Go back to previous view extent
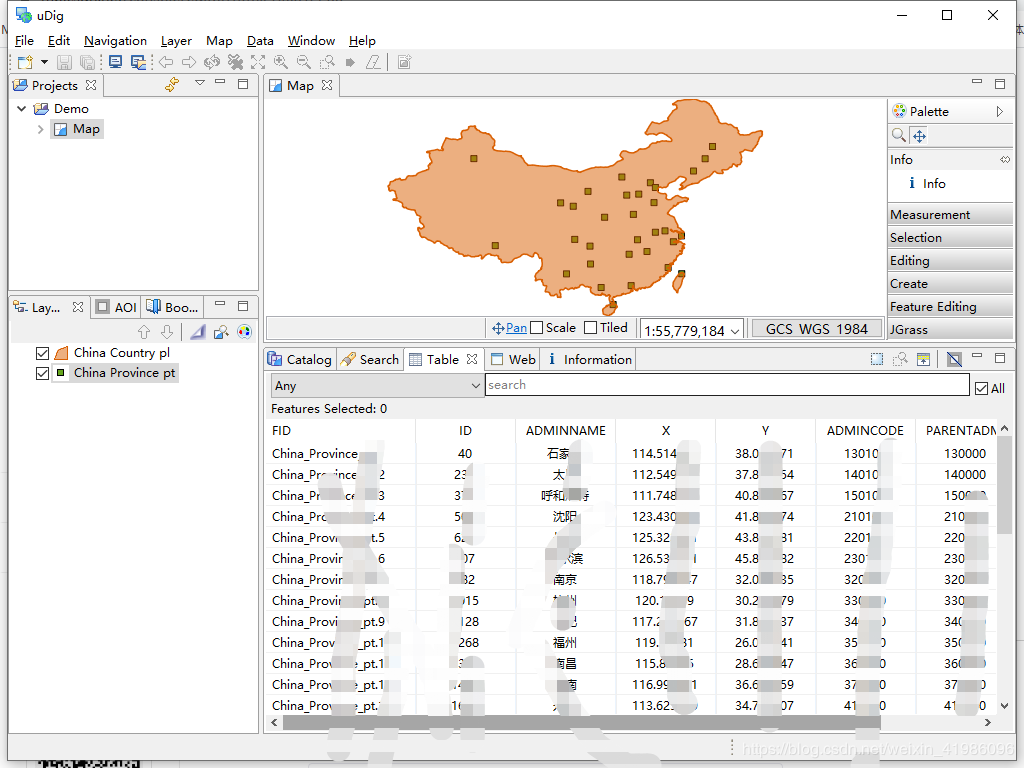 point(167,62)
